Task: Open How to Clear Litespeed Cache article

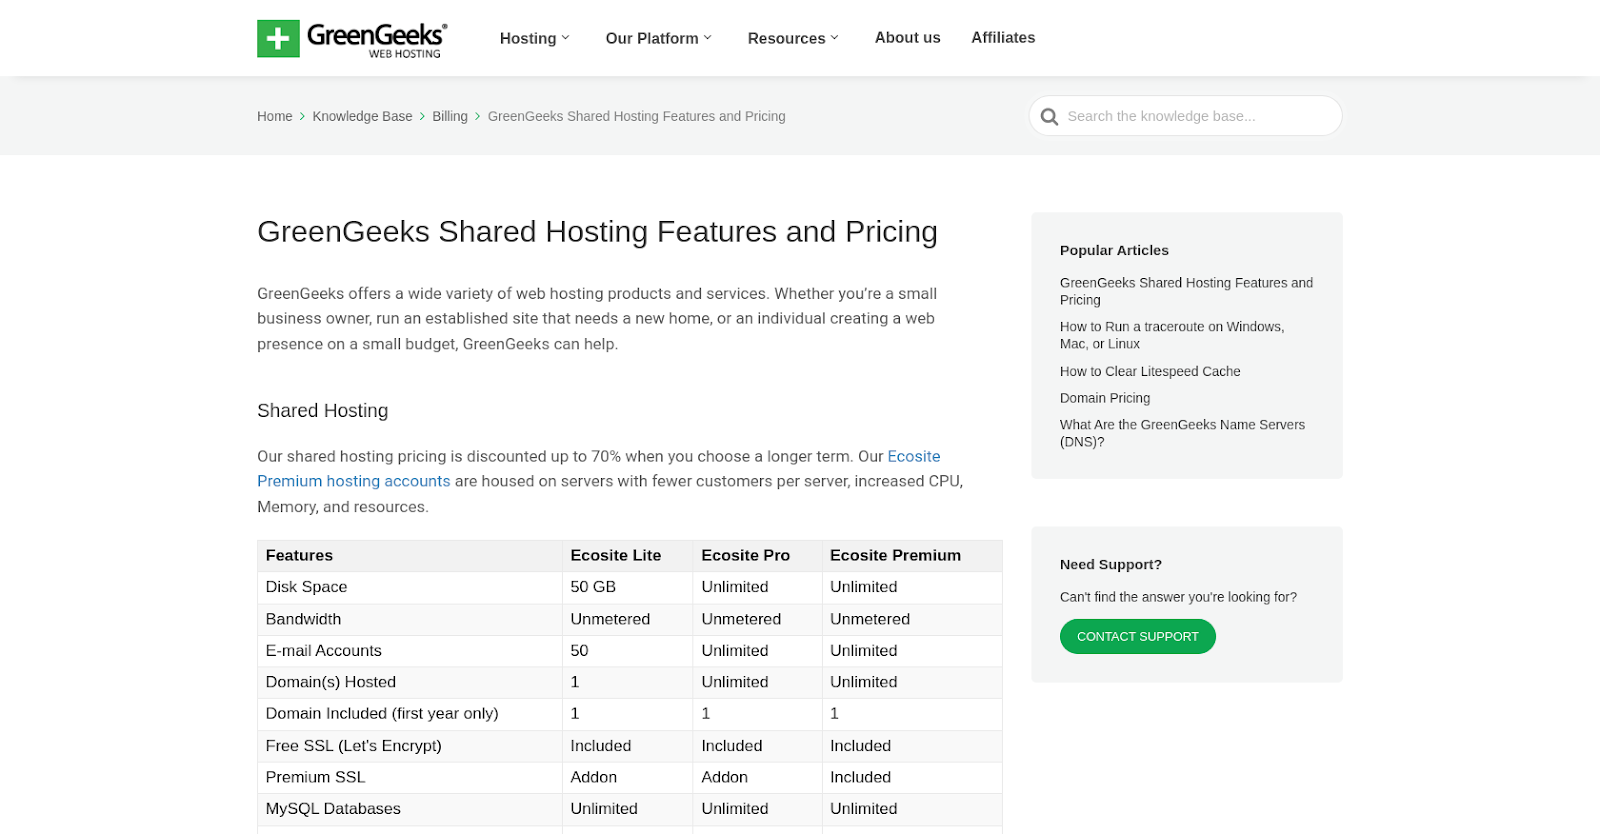Action: 1150,371
